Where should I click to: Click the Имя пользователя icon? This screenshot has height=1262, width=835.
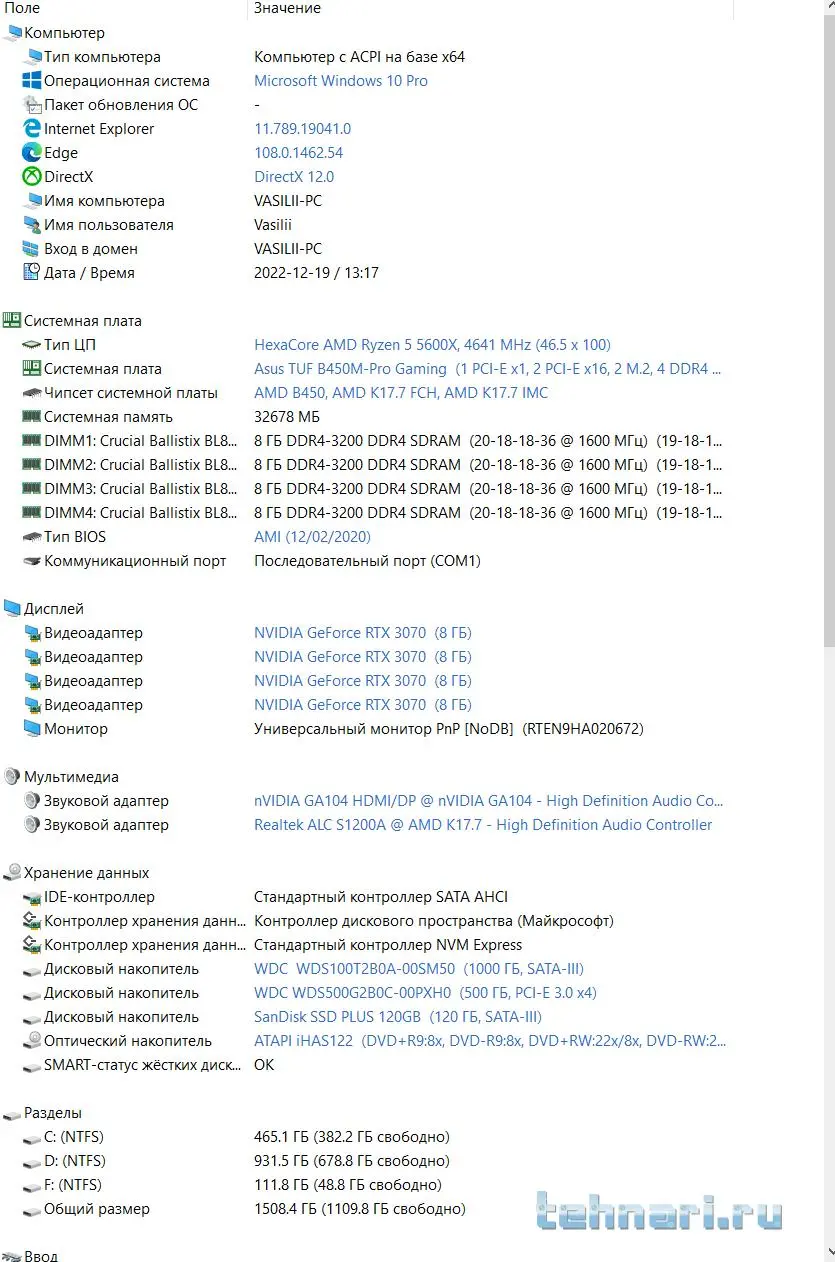(x=32, y=225)
